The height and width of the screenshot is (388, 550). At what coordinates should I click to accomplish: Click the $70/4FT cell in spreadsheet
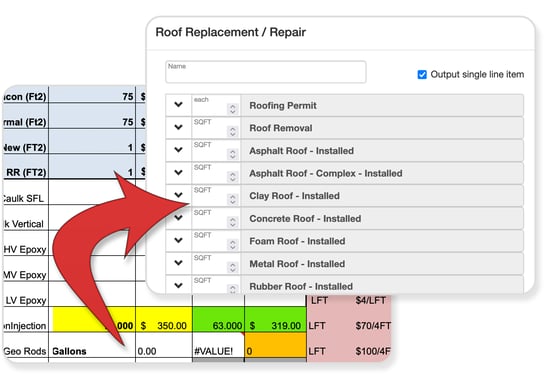(x=373, y=326)
